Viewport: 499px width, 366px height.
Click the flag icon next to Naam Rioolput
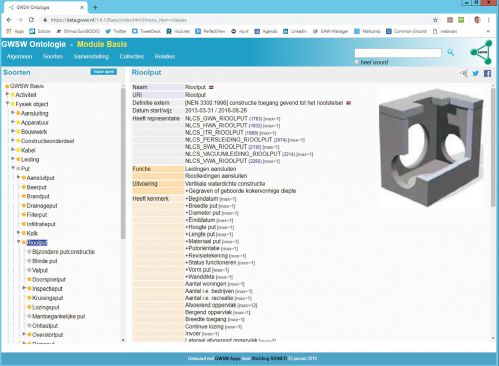(x=211, y=87)
